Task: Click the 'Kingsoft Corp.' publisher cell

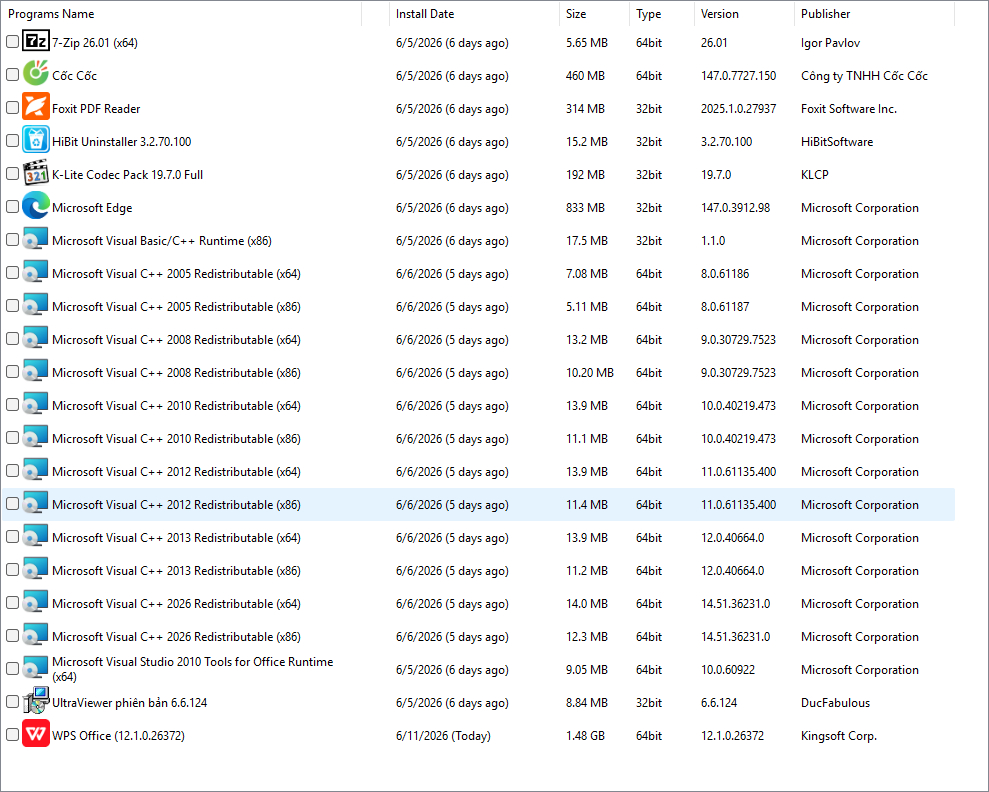Action: point(838,735)
